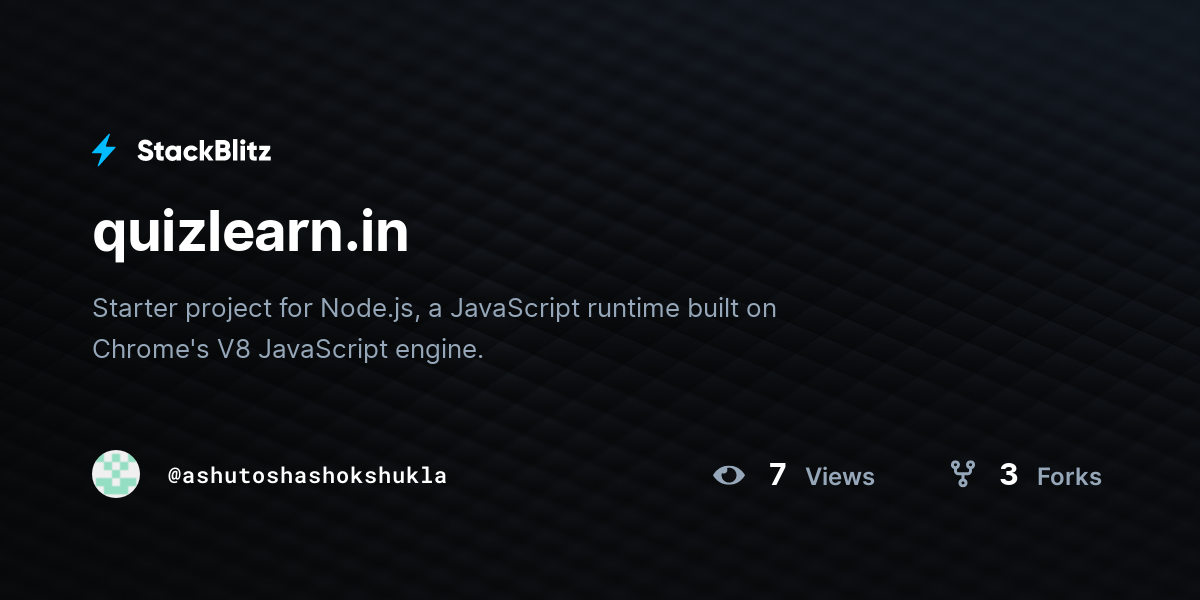The width and height of the screenshot is (1200, 600).
Task: Visit the @ashutoshashokshukla profile link
Action: 307,476
